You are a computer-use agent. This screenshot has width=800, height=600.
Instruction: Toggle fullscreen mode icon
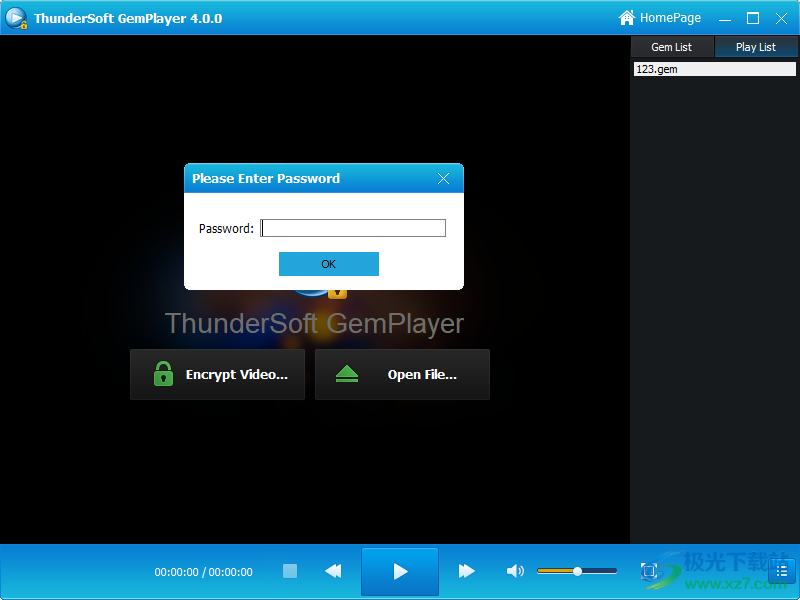pyautogui.click(x=649, y=571)
